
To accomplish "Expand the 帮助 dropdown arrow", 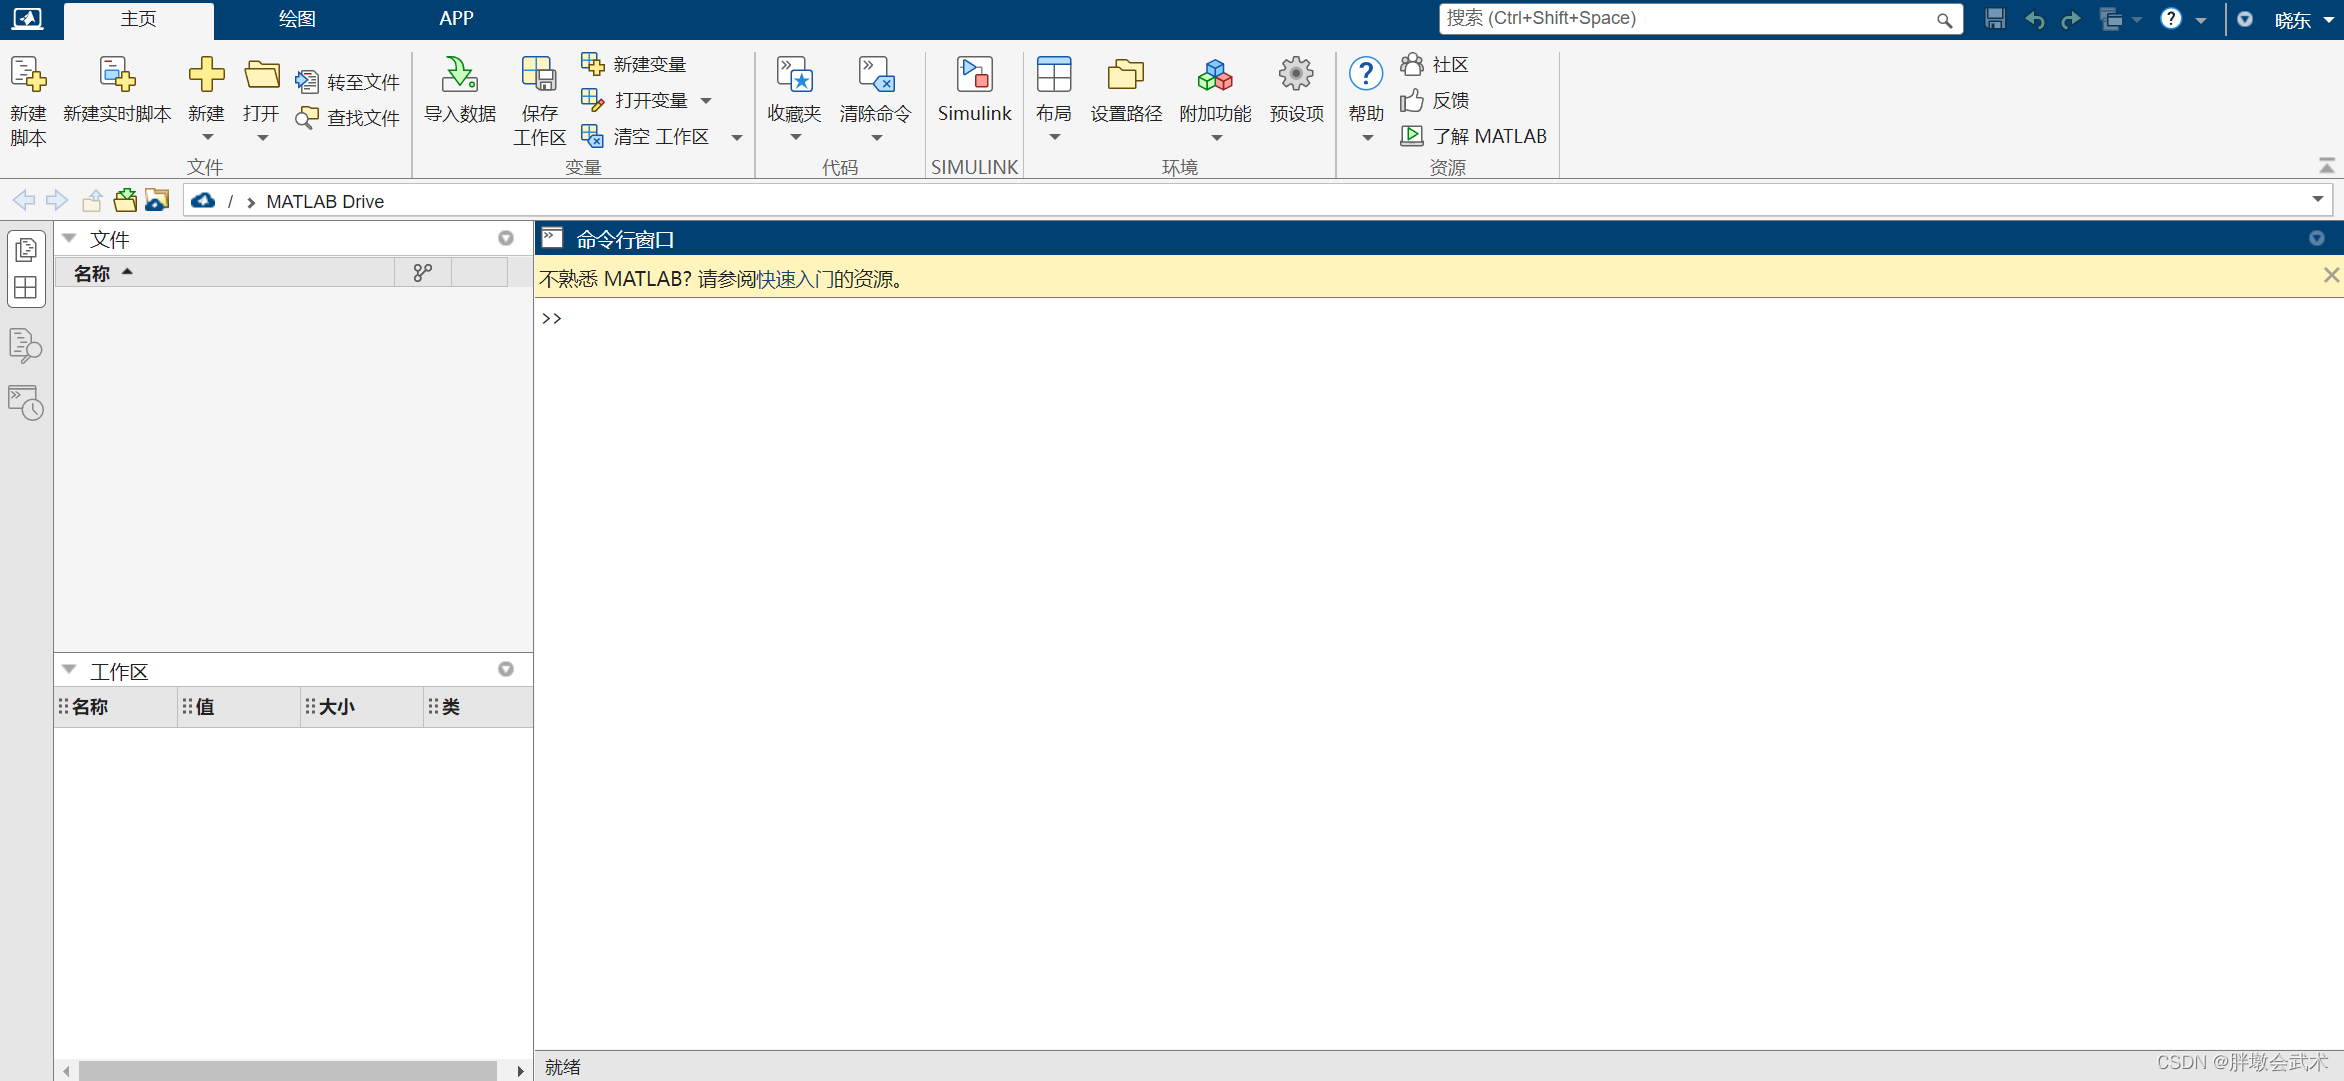I will (x=1367, y=138).
